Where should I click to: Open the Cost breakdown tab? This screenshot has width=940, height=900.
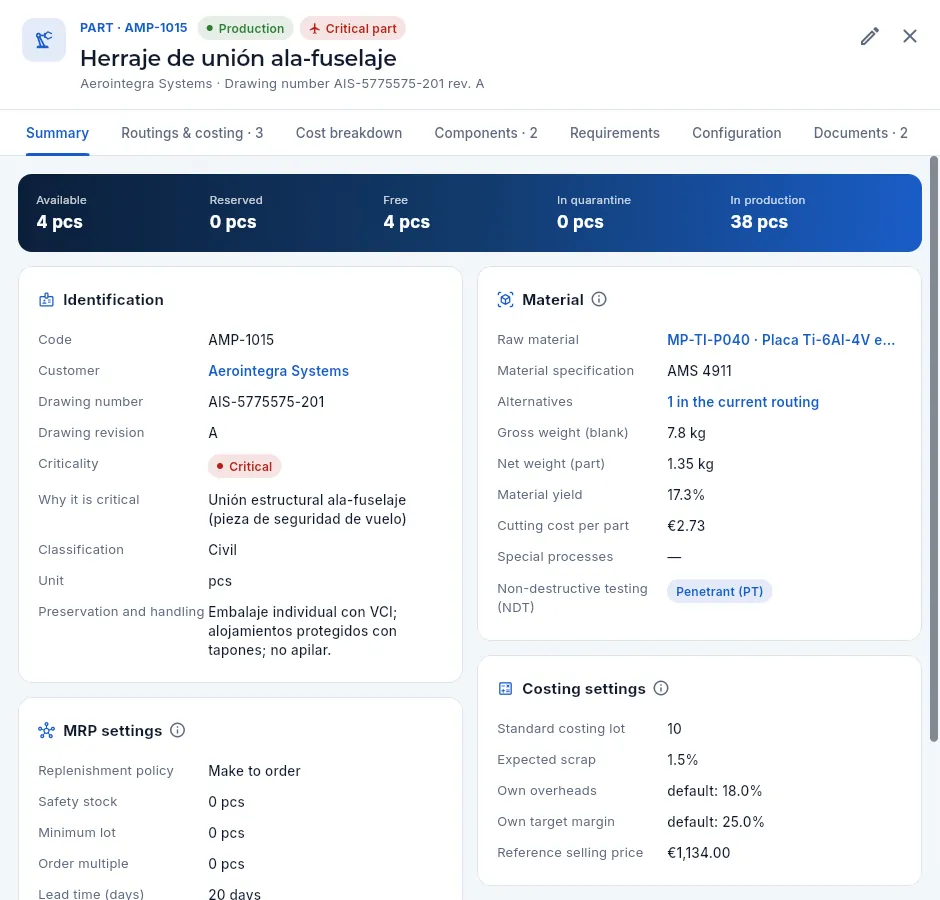[349, 133]
